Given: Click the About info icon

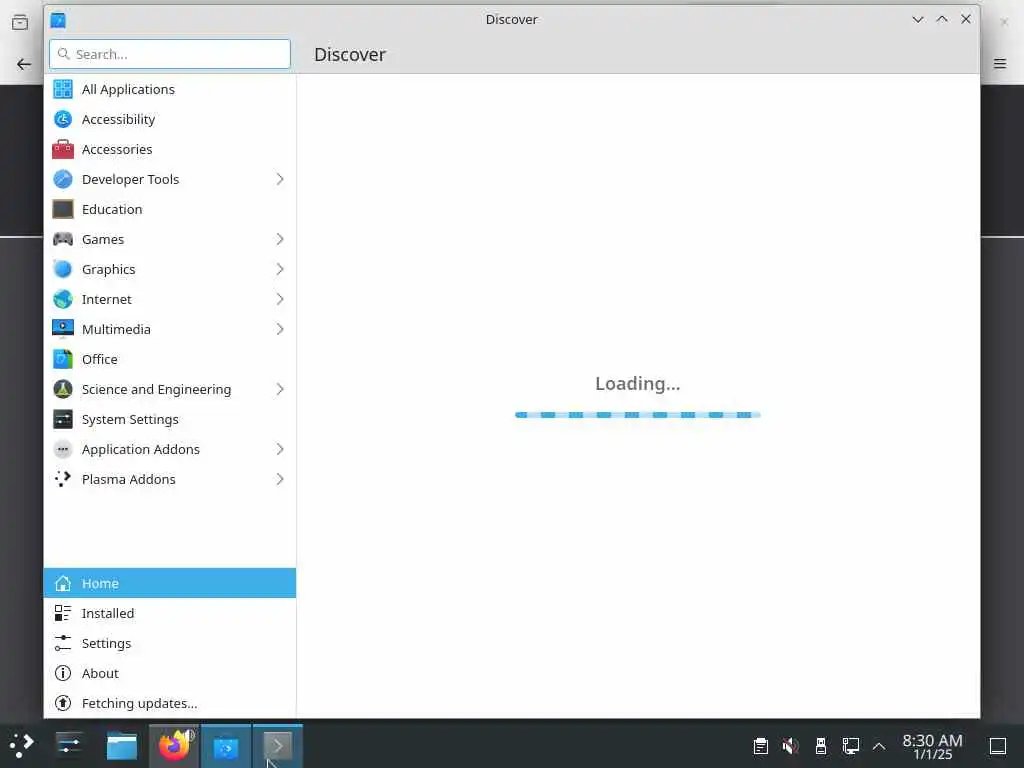Looking at the screenshot, I should click(63, 673).
